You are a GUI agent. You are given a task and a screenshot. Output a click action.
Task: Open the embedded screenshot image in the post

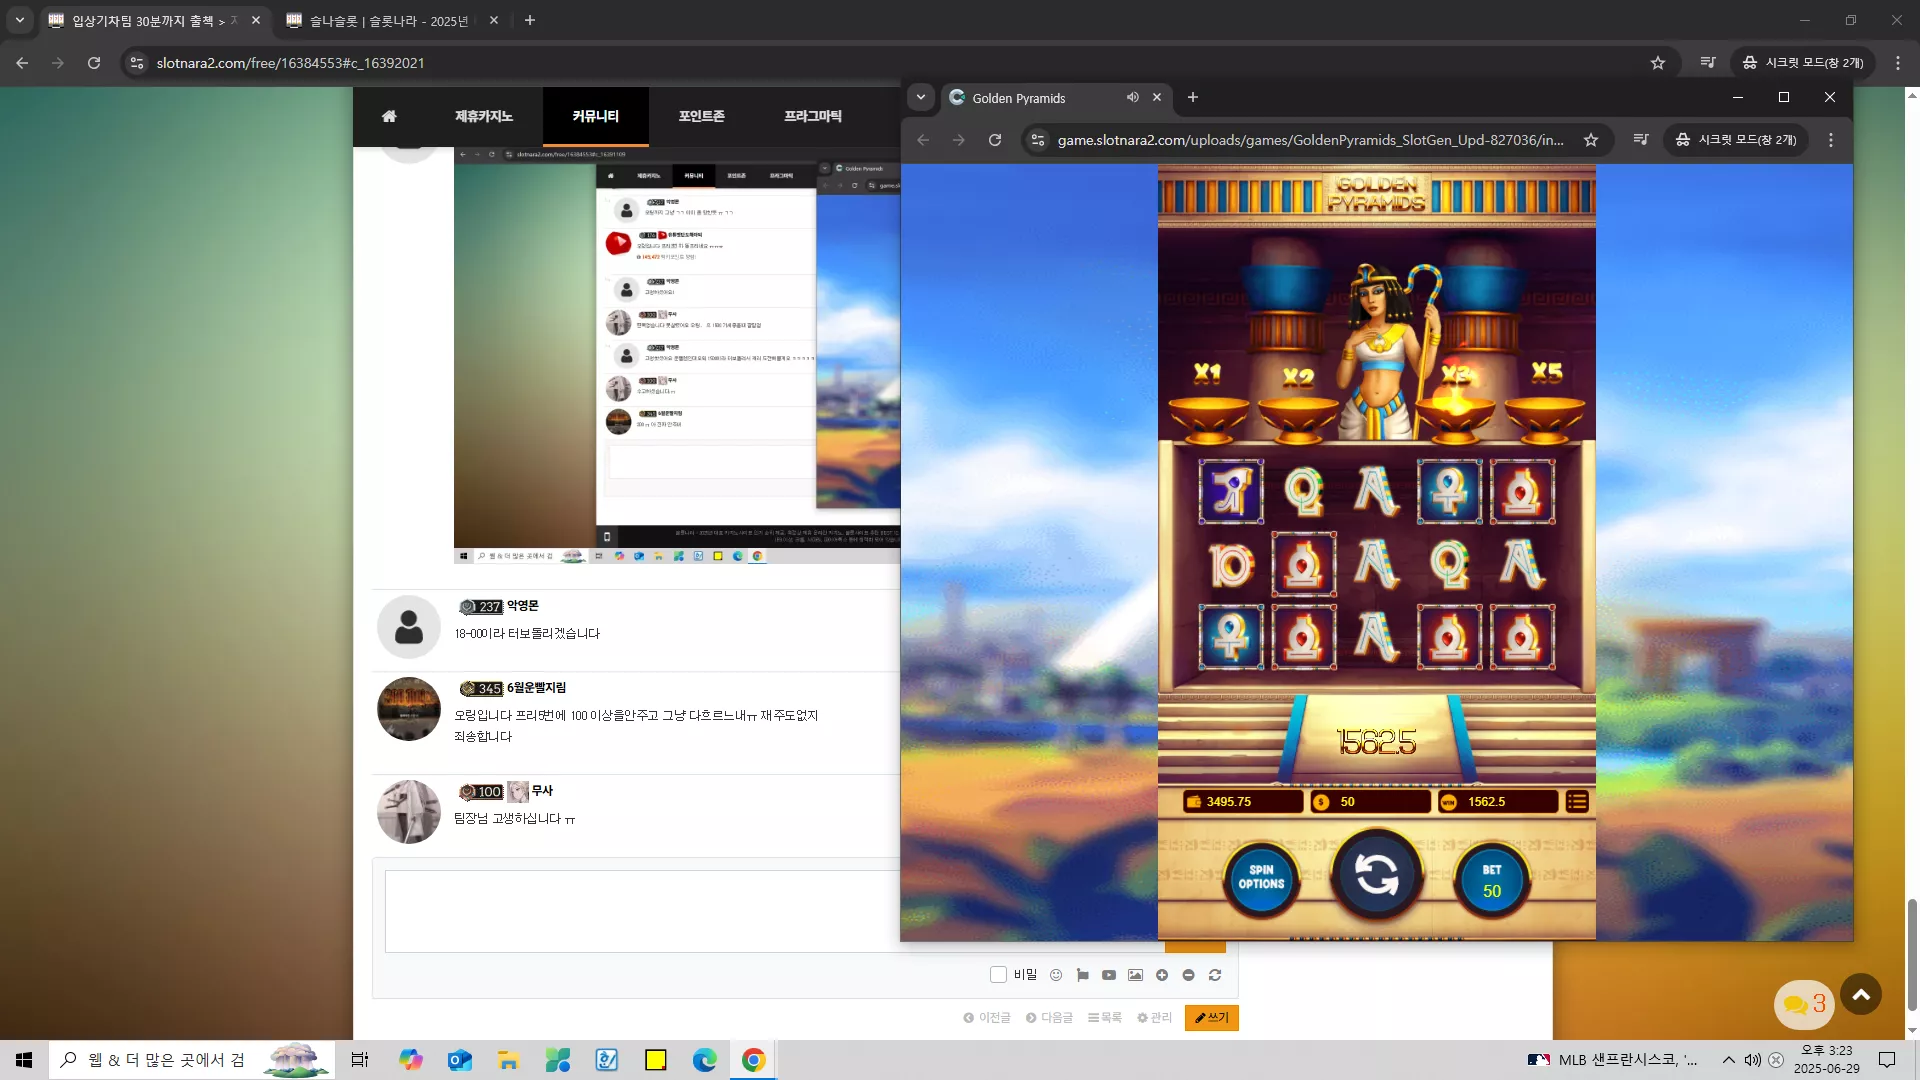pos(677,356)
